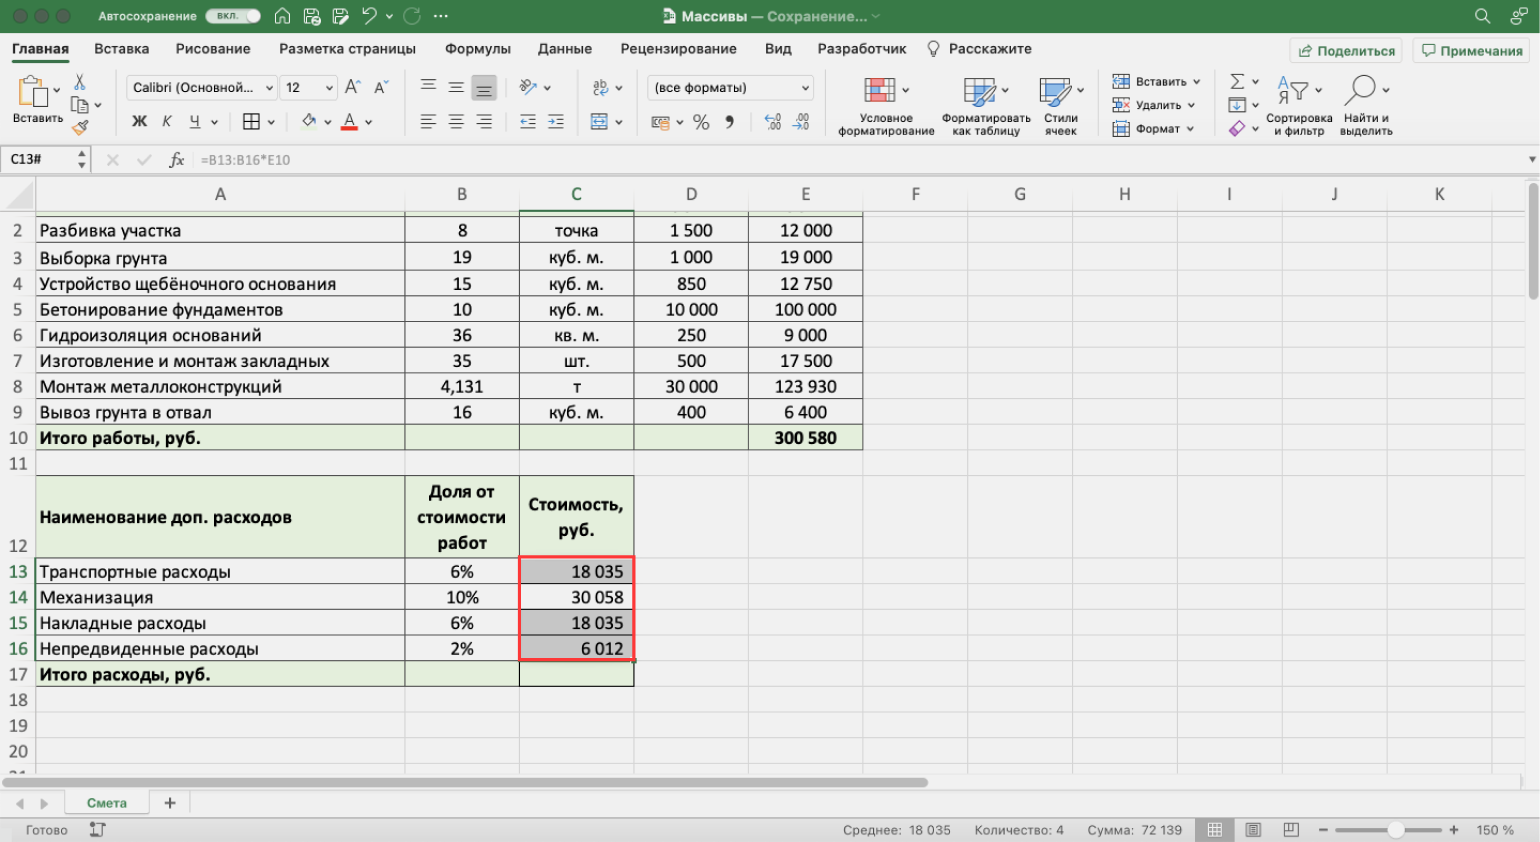Click the Align top icon
The image size is (1540, 842).
[428, 87]
